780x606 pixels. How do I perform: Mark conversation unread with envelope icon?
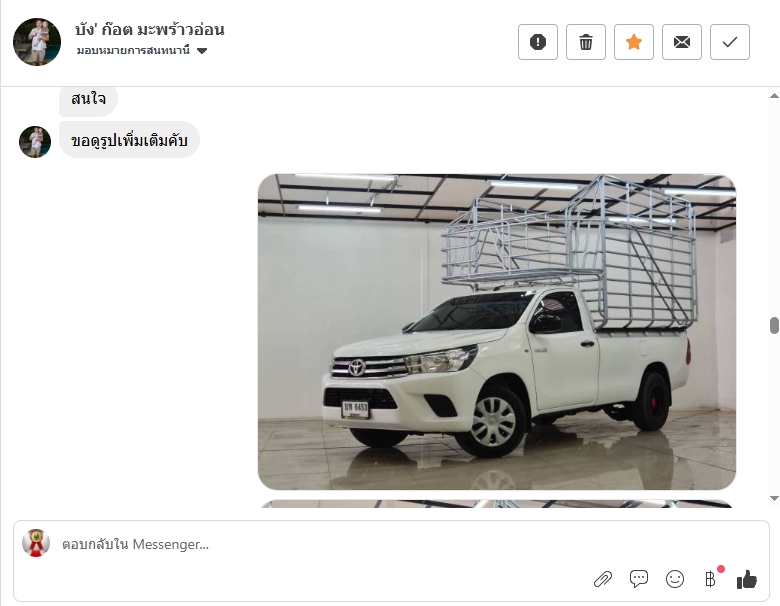click(x=682, y=42)
